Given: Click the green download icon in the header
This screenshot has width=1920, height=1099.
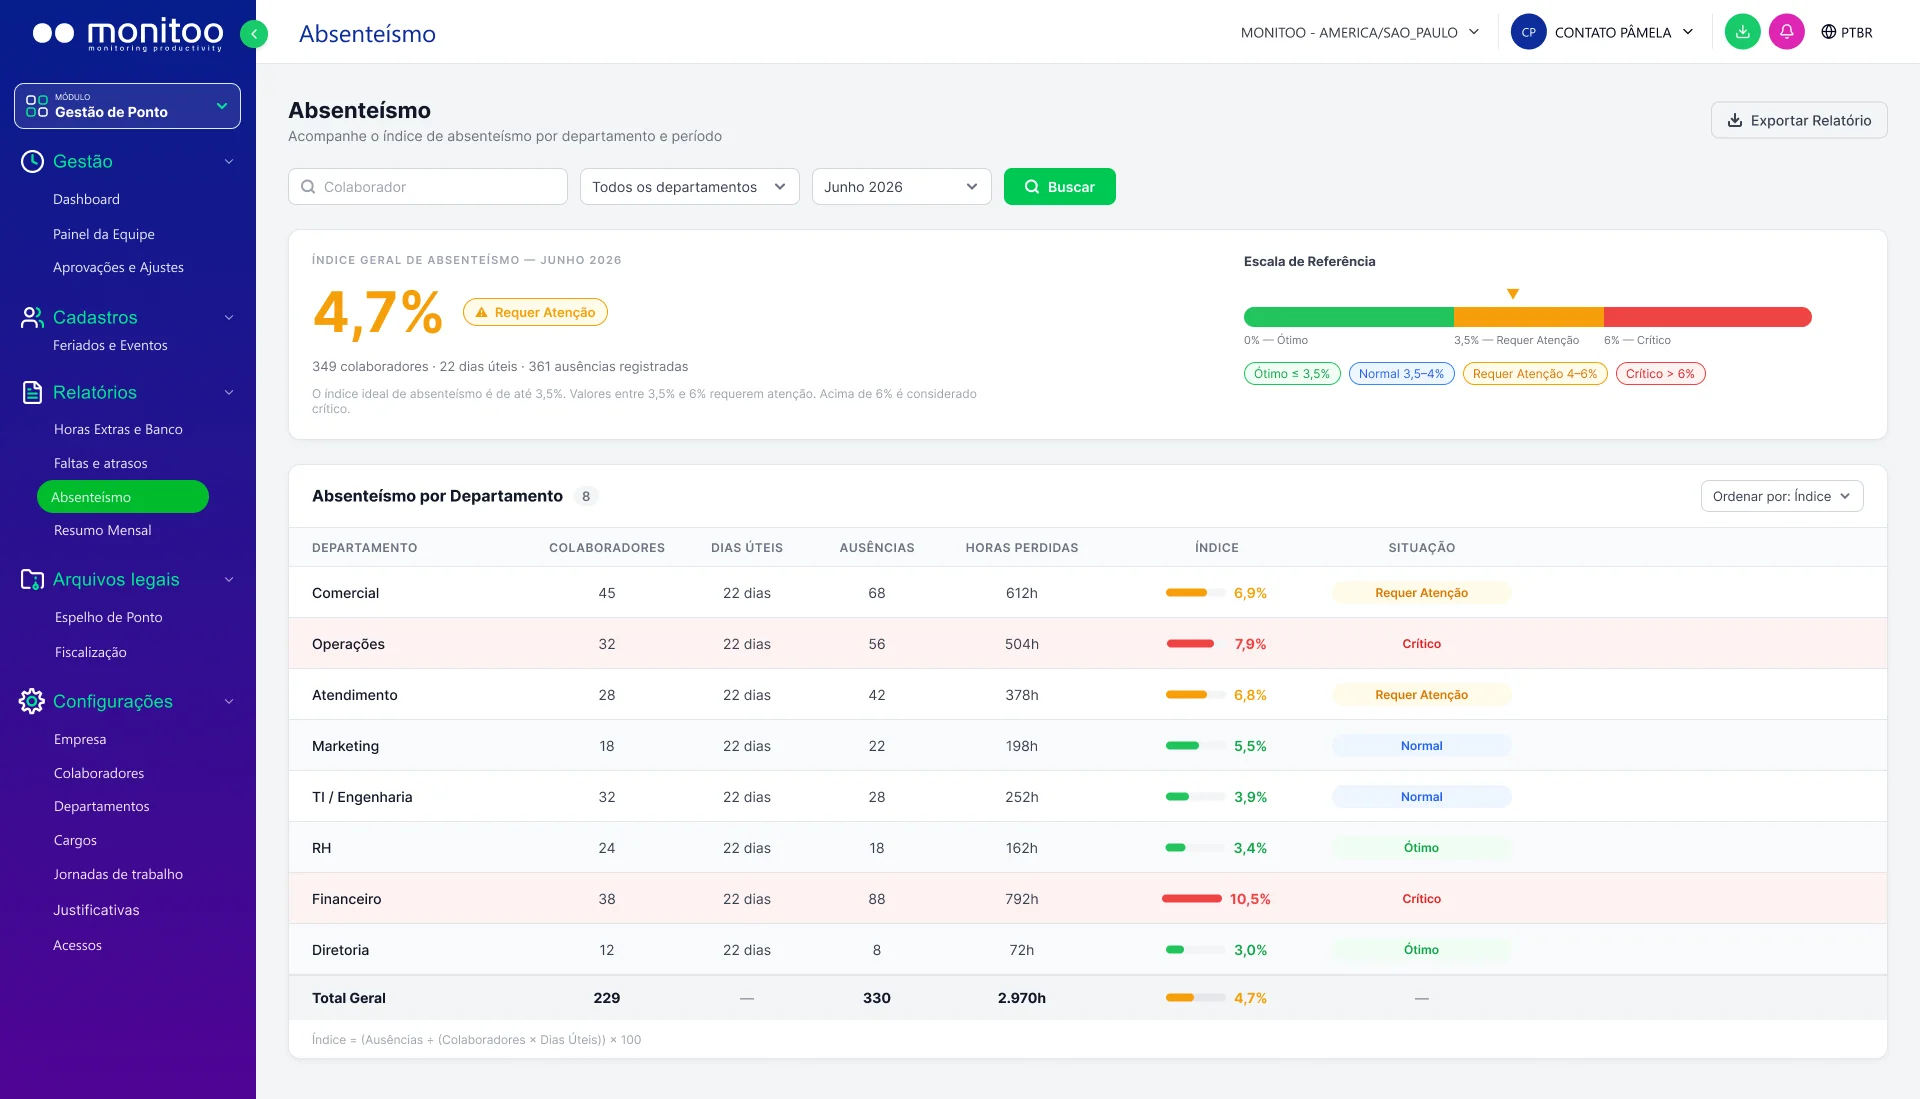Looking at the screenshot, I should pyautogui.click(x=1742, y=32).
